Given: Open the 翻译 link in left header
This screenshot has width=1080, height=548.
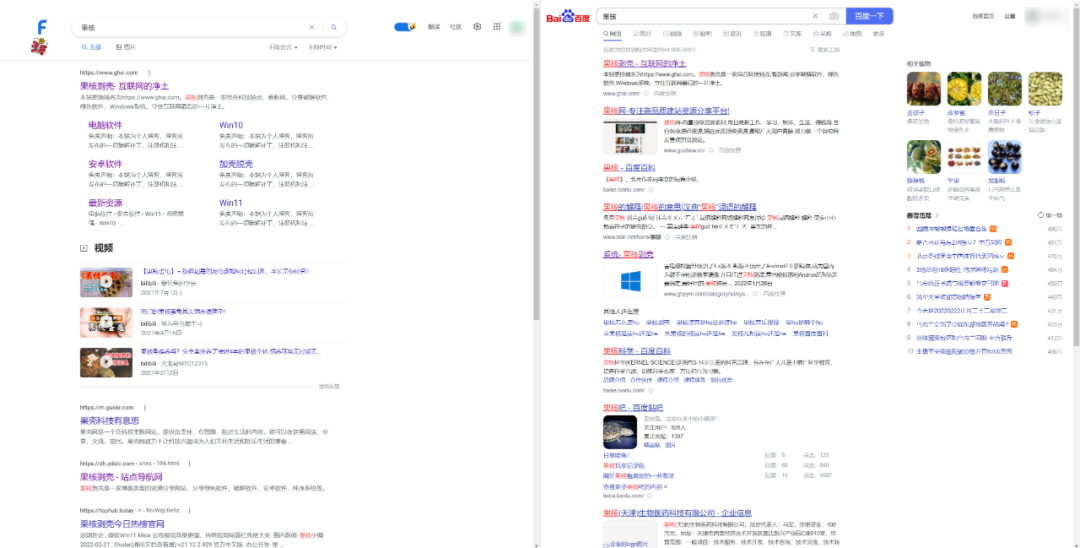Looking at the screenshot, I should click(433, 27).
